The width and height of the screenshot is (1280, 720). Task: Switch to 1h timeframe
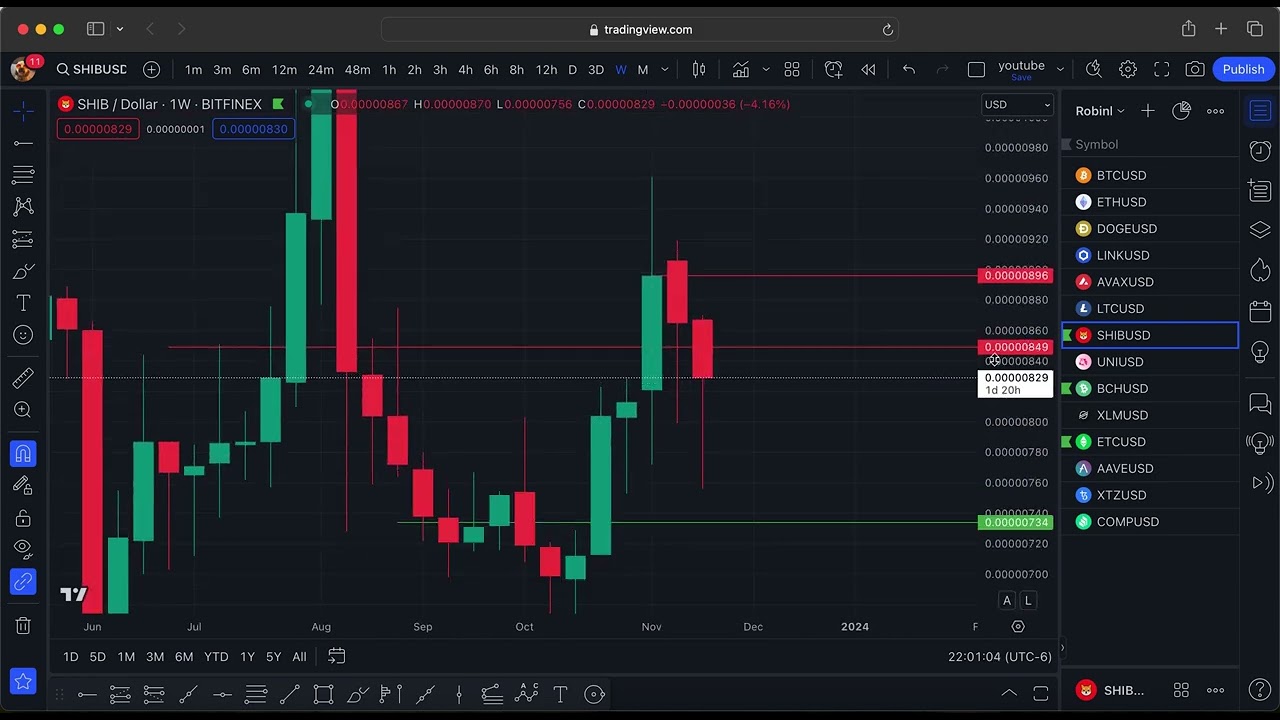tap(389, 69)
